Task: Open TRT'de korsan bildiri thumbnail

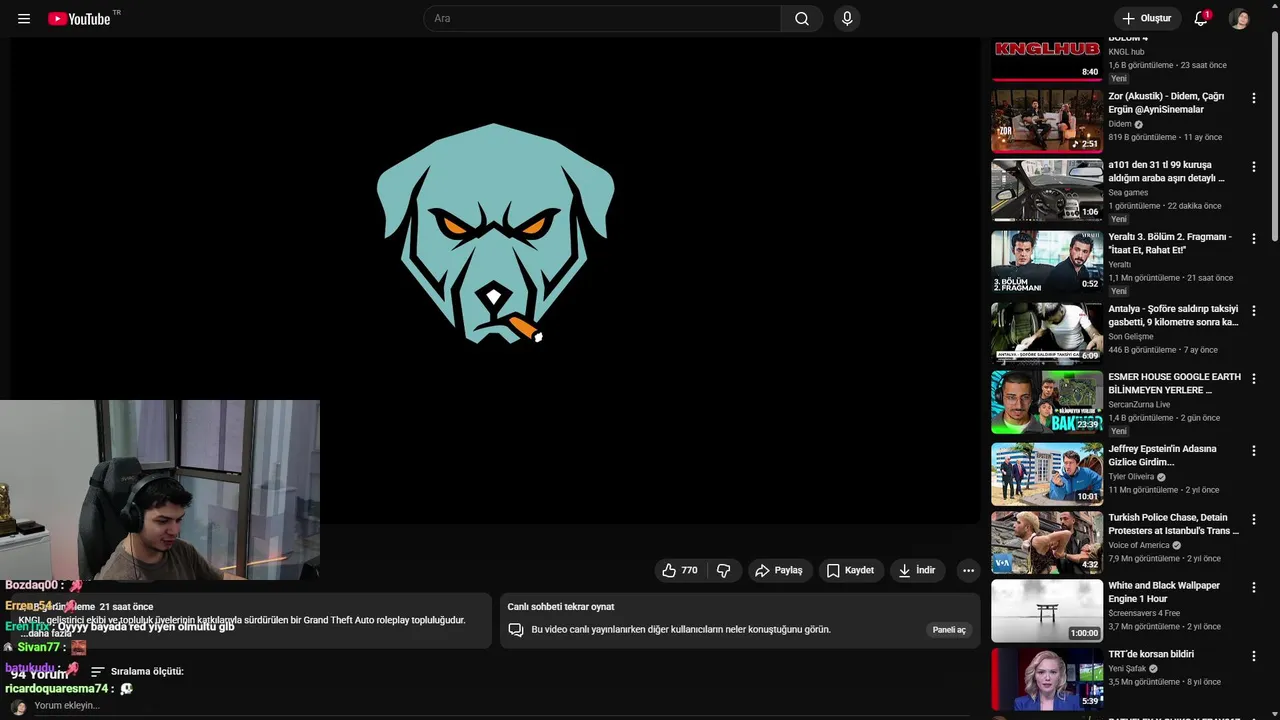Action: point(1047,678)
